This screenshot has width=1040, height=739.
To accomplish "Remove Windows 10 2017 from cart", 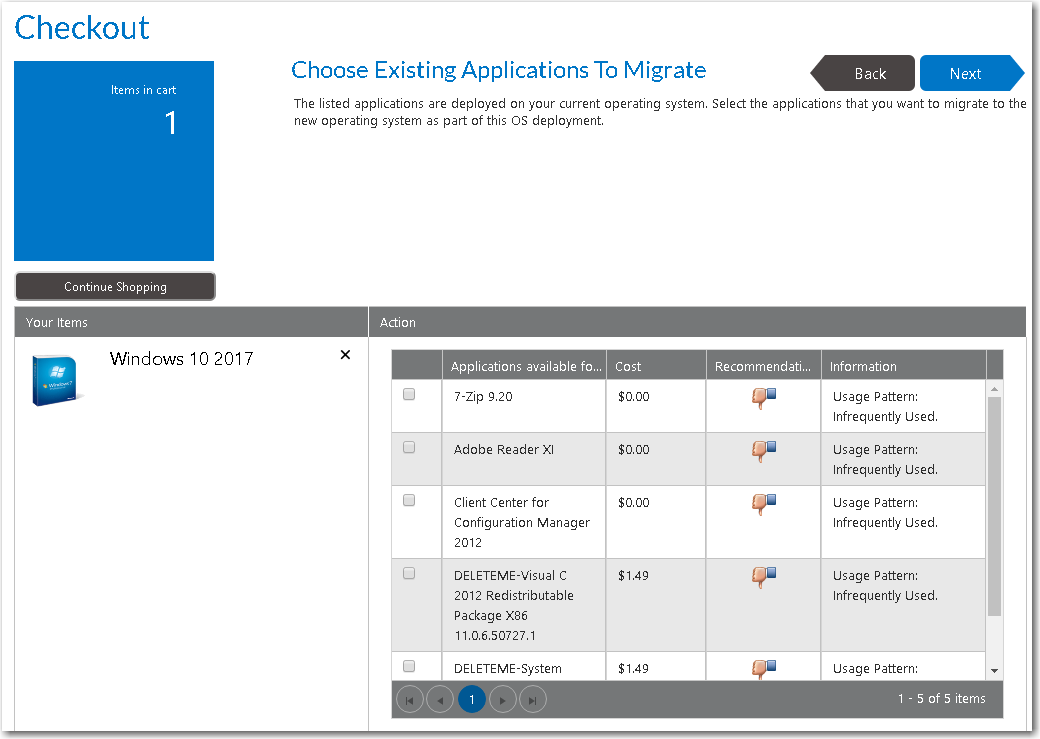I will (345, 355).
